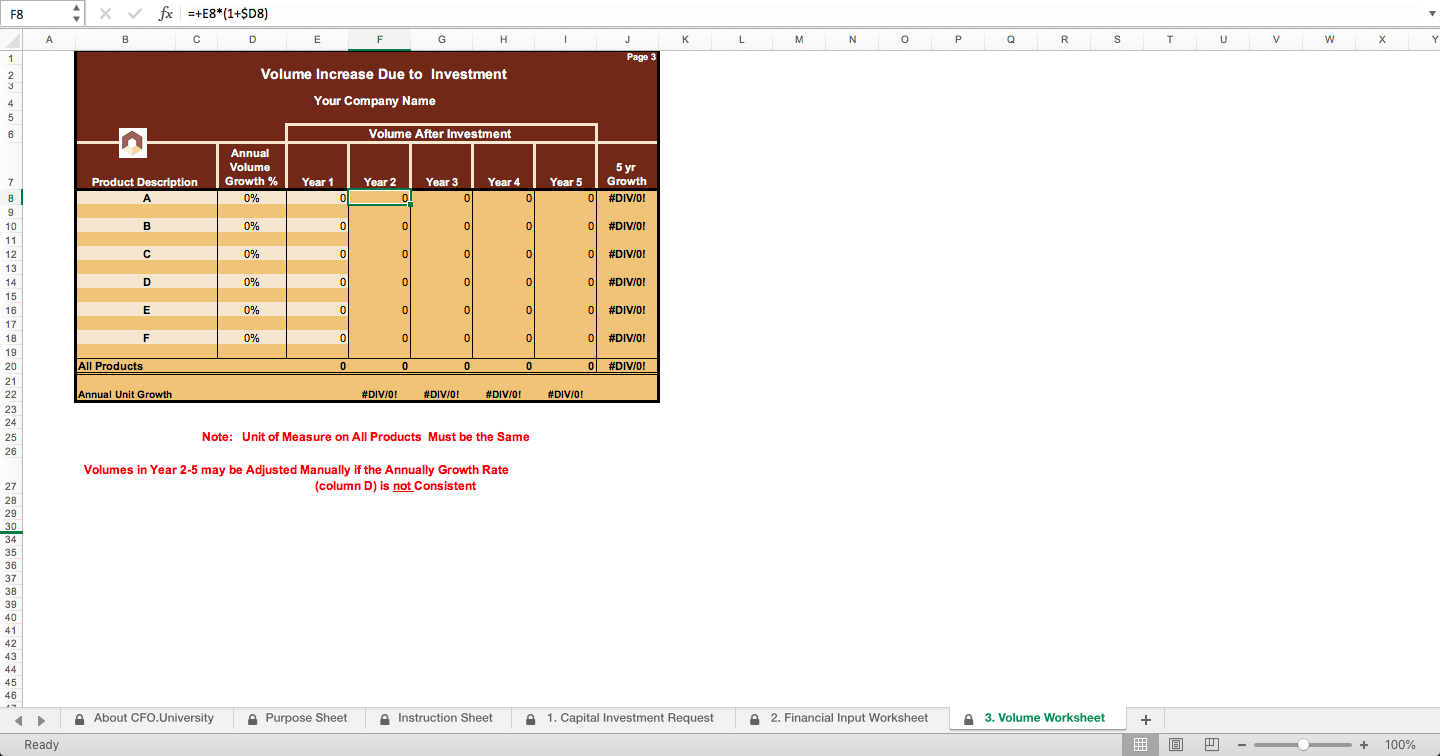Click All Products 5 yr Growth #DIV/0! cell

pyautogui.click(x=627, y=366)
